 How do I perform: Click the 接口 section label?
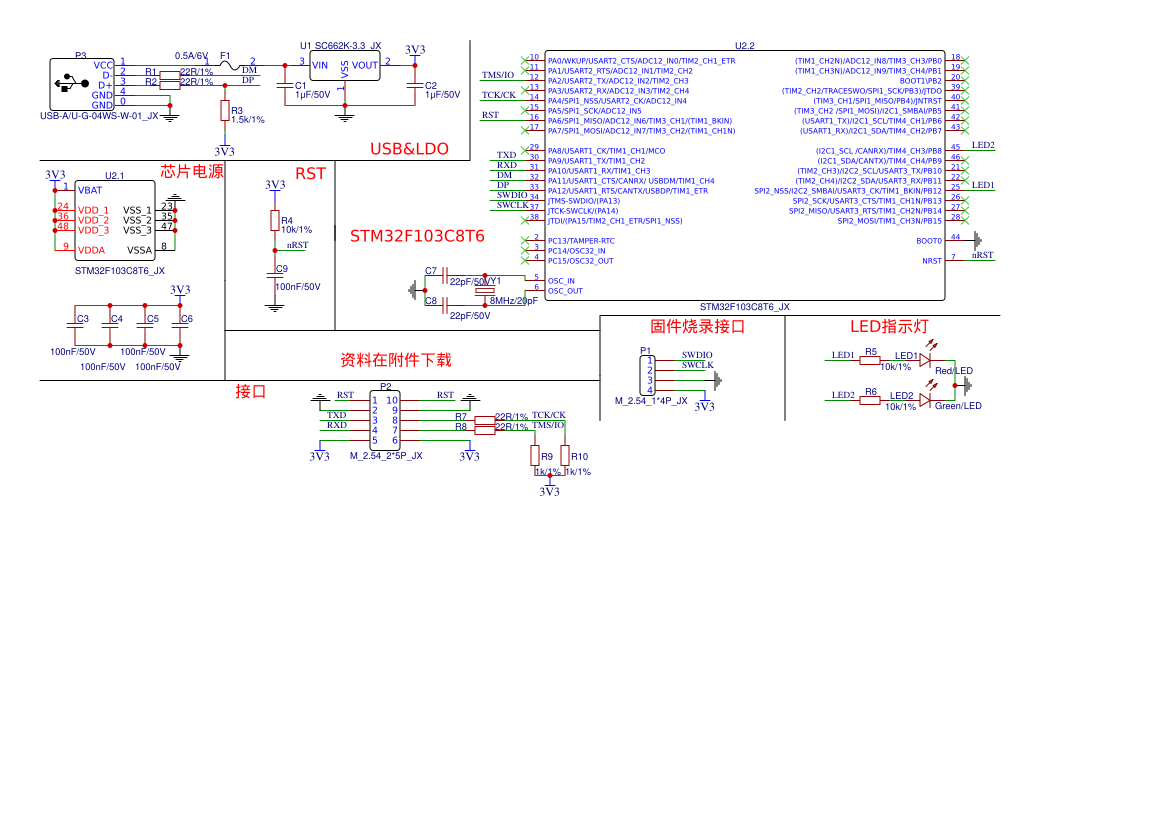click(x=250, y=392)
